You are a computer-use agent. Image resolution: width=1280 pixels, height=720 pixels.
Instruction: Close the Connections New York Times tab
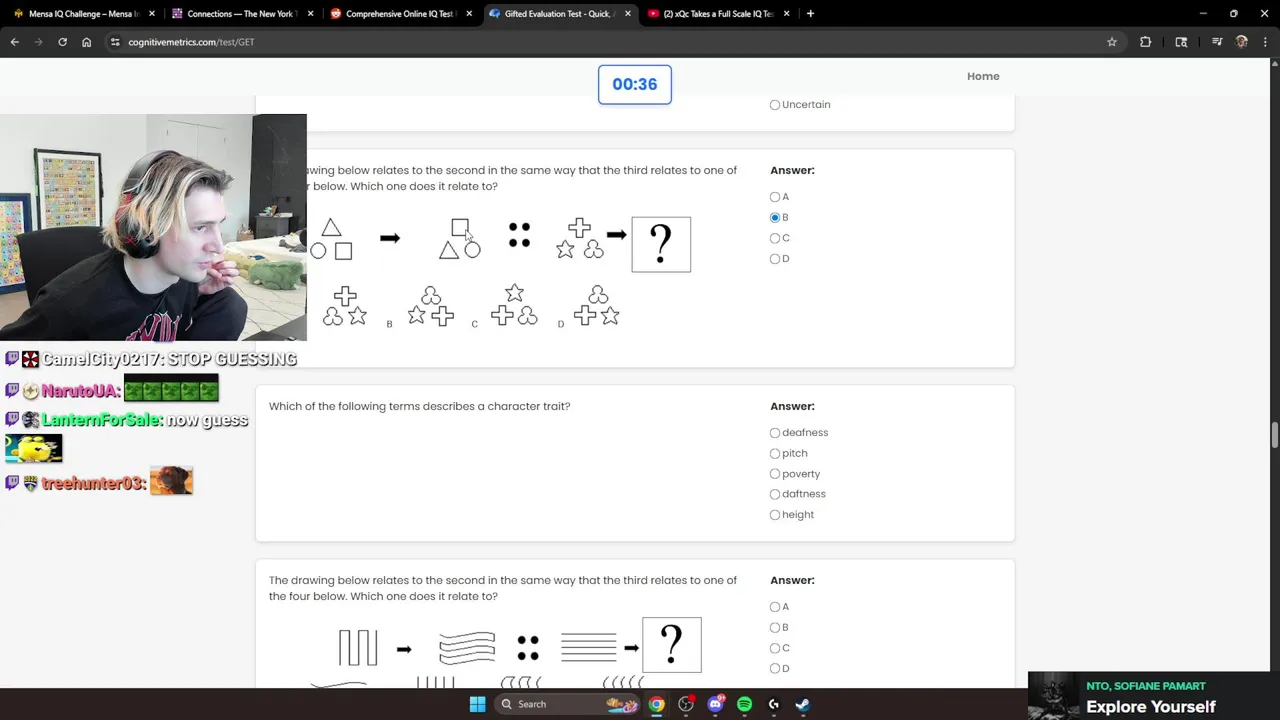click(311, 14)
